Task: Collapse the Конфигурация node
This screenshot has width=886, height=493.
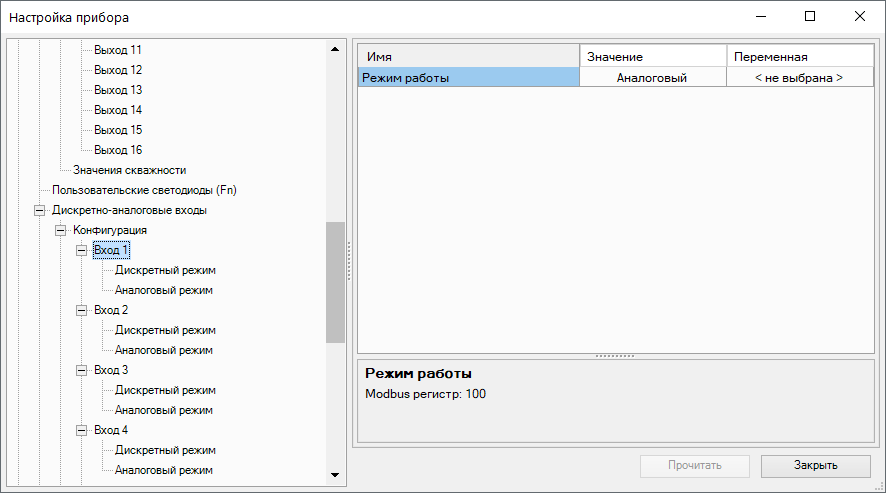Action: pos(61,230)
